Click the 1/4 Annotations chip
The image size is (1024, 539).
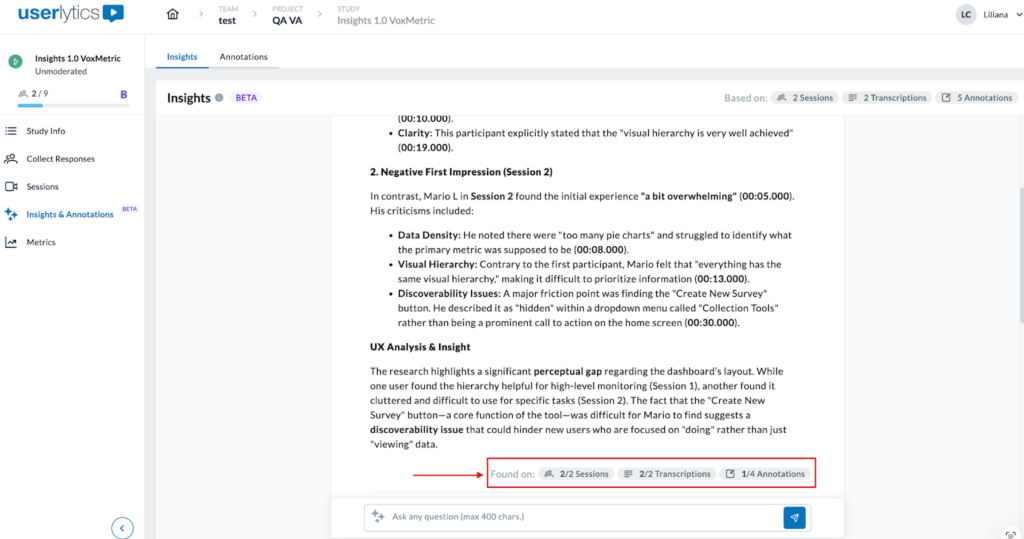coord(766,474)
